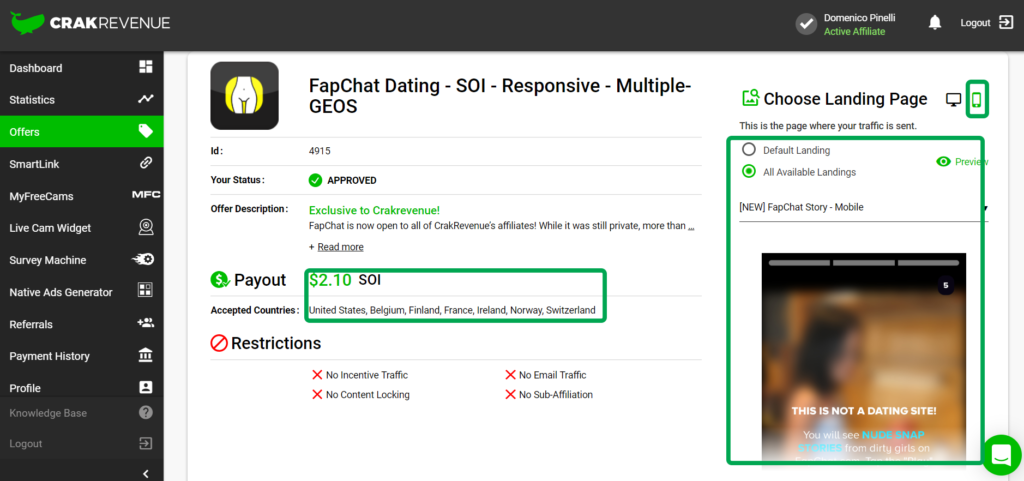Open Profile in the sidebar
Image resolution: width=1024 pixels, height=481 pixels.
coord(25,388)
